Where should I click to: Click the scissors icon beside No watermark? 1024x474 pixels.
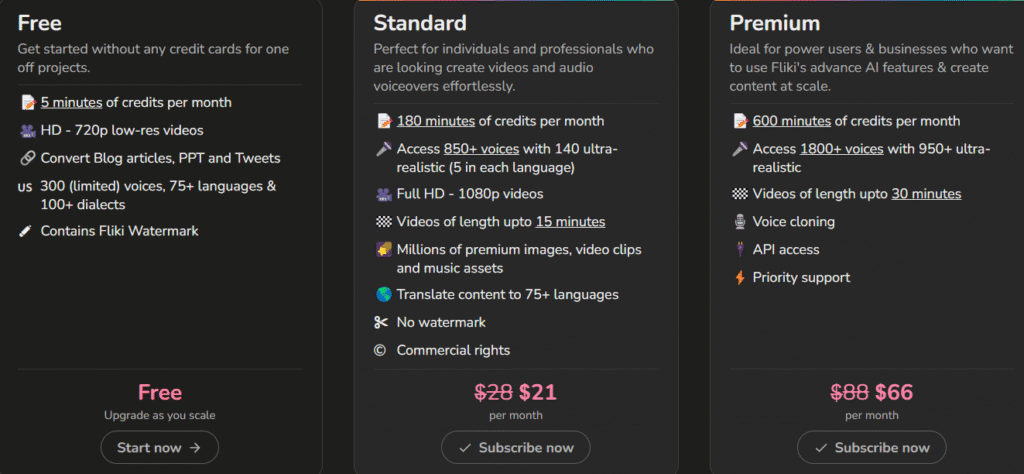coord(381,322)
